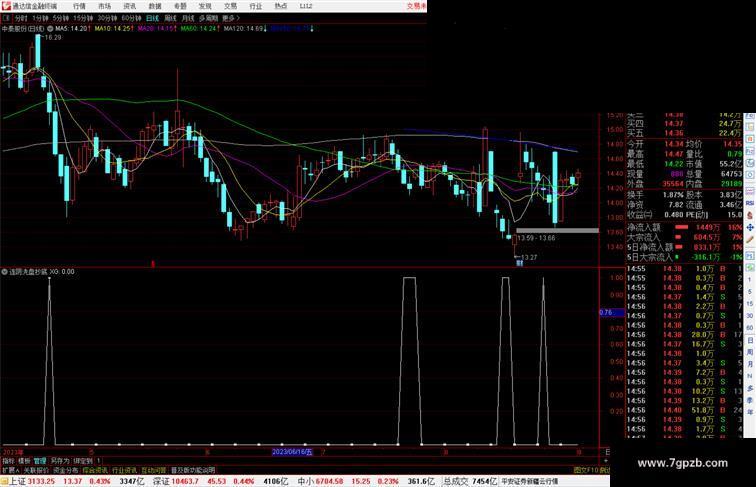Screen dimensions: 756x487
Task: Click the MA120 14.69 indicator value
Action: click(245, 29)
